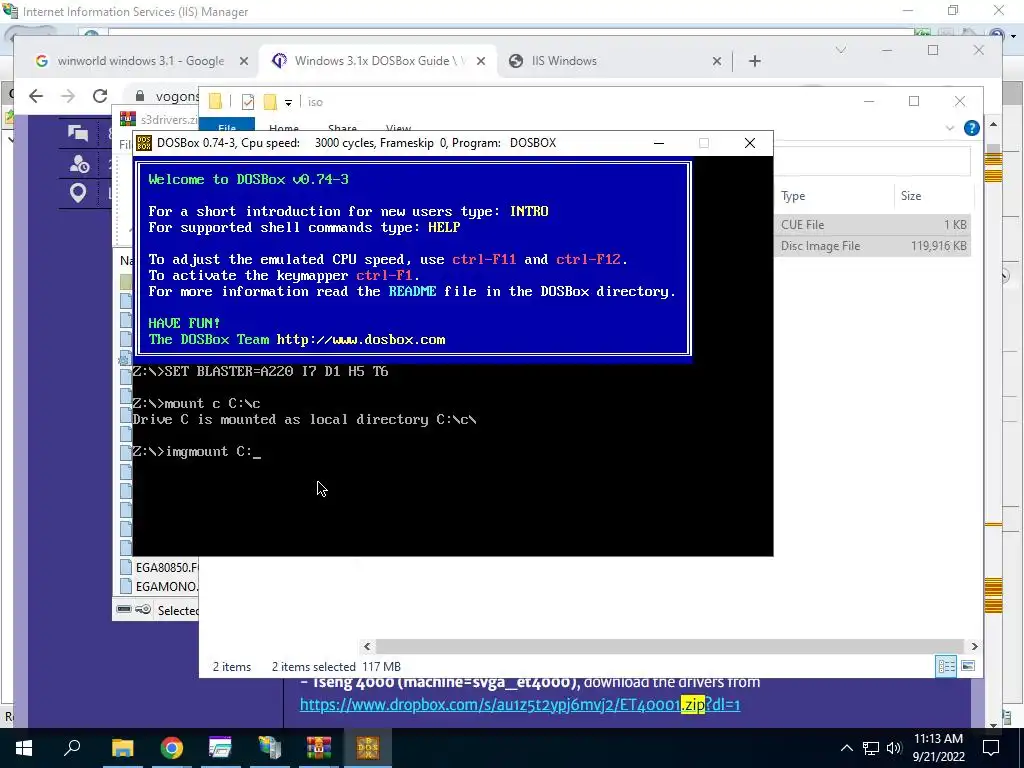Close the DOSBox Guide tab

(x=481, y=61)
